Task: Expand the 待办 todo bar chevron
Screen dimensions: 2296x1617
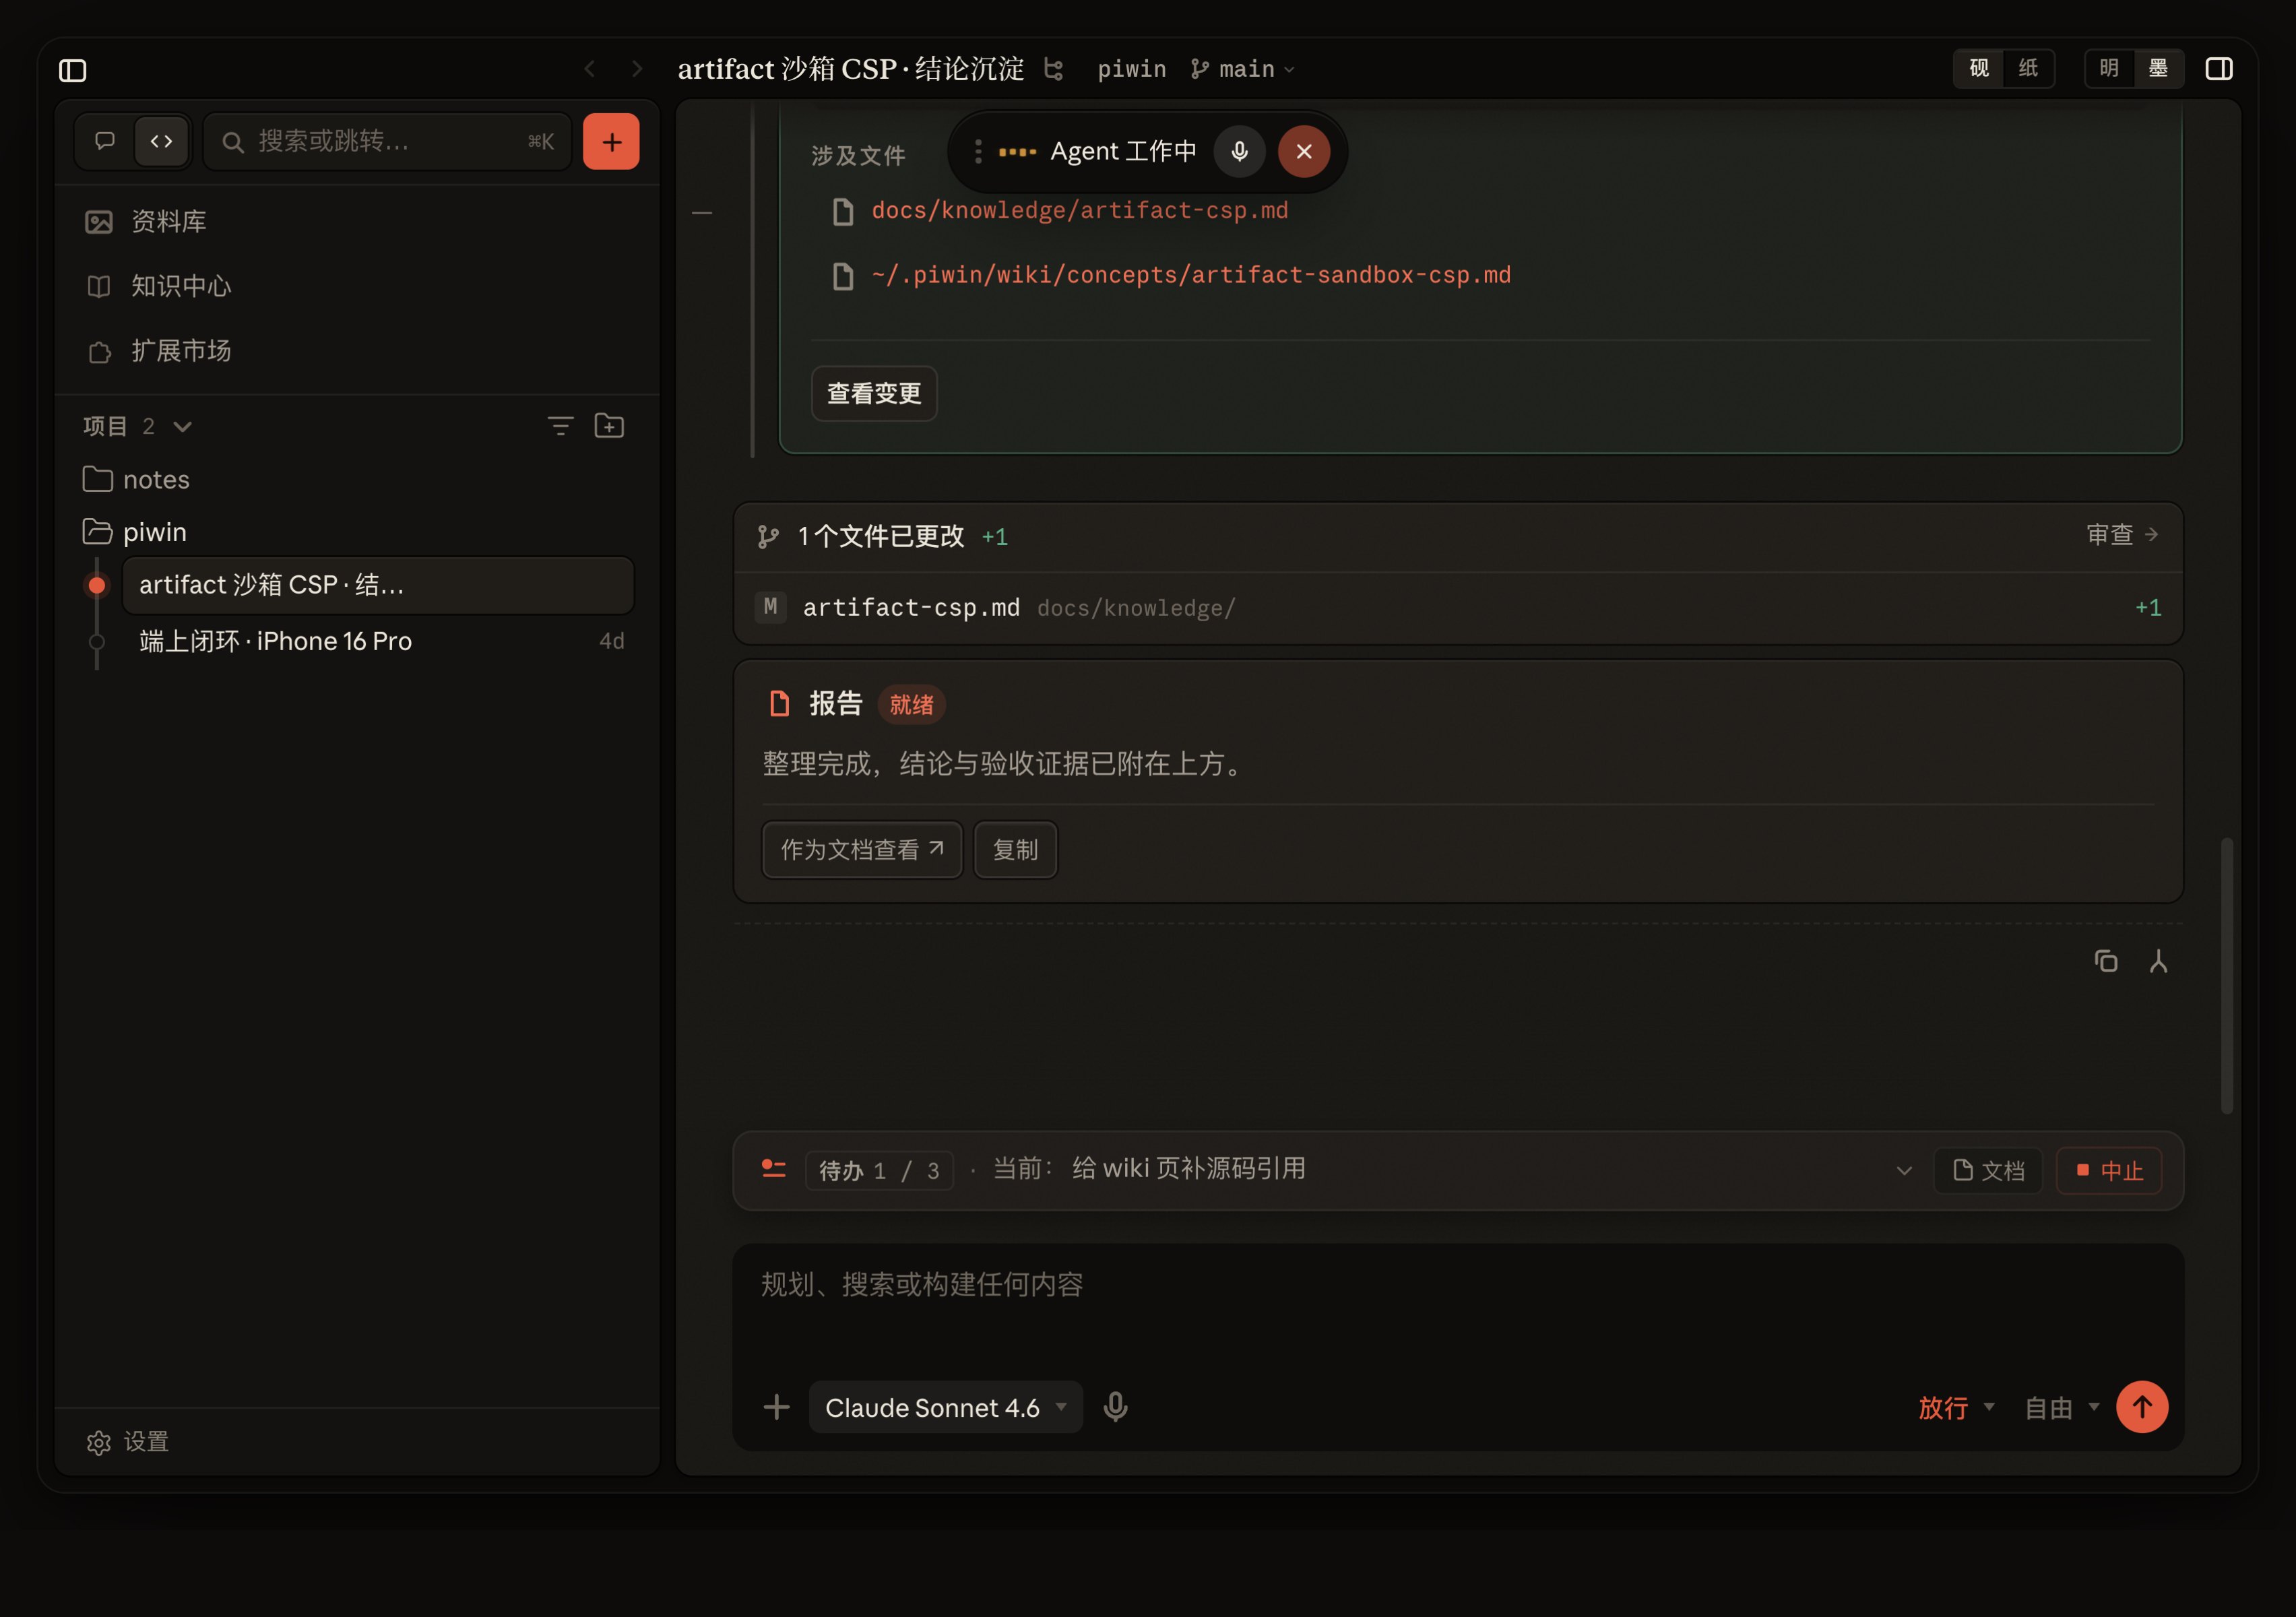Action: click(x=1904, y=1171)
